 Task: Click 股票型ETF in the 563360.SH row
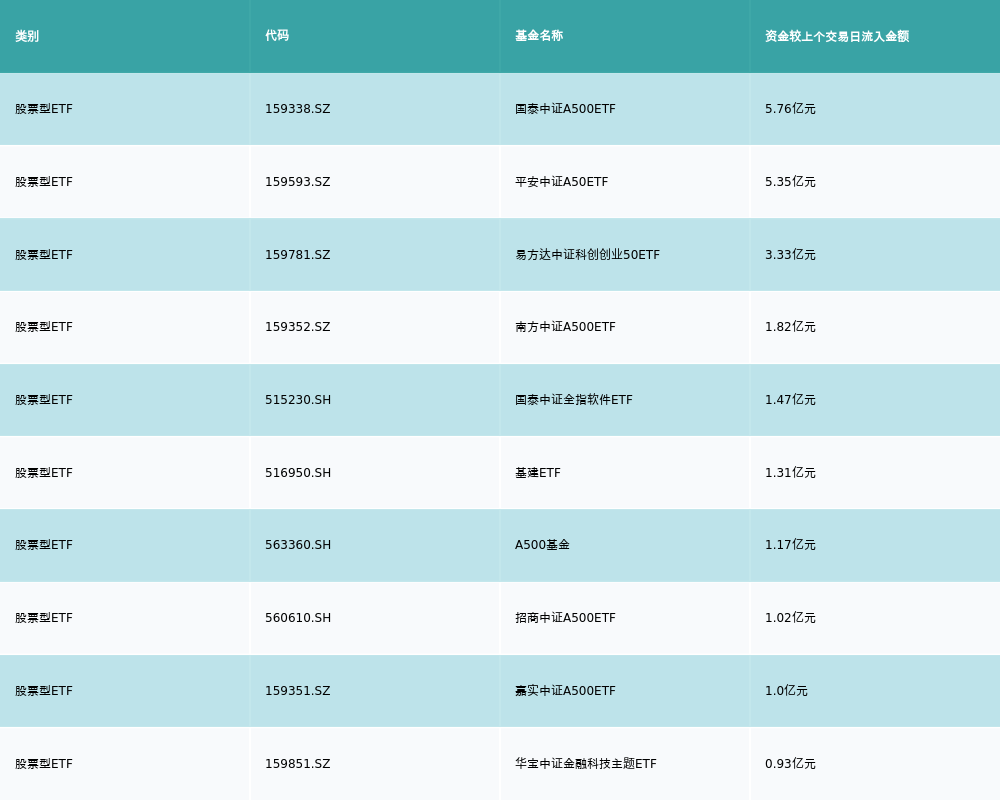pos(44,545)
